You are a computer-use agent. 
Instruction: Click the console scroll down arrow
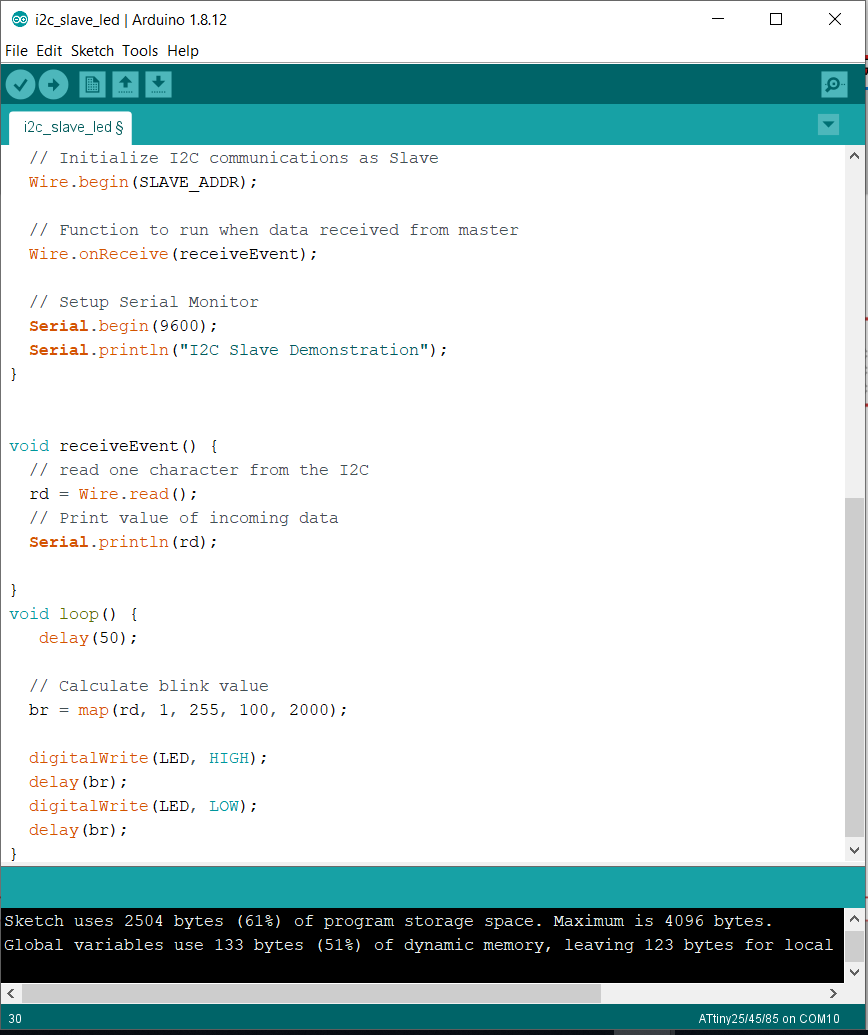click(854, 972)
